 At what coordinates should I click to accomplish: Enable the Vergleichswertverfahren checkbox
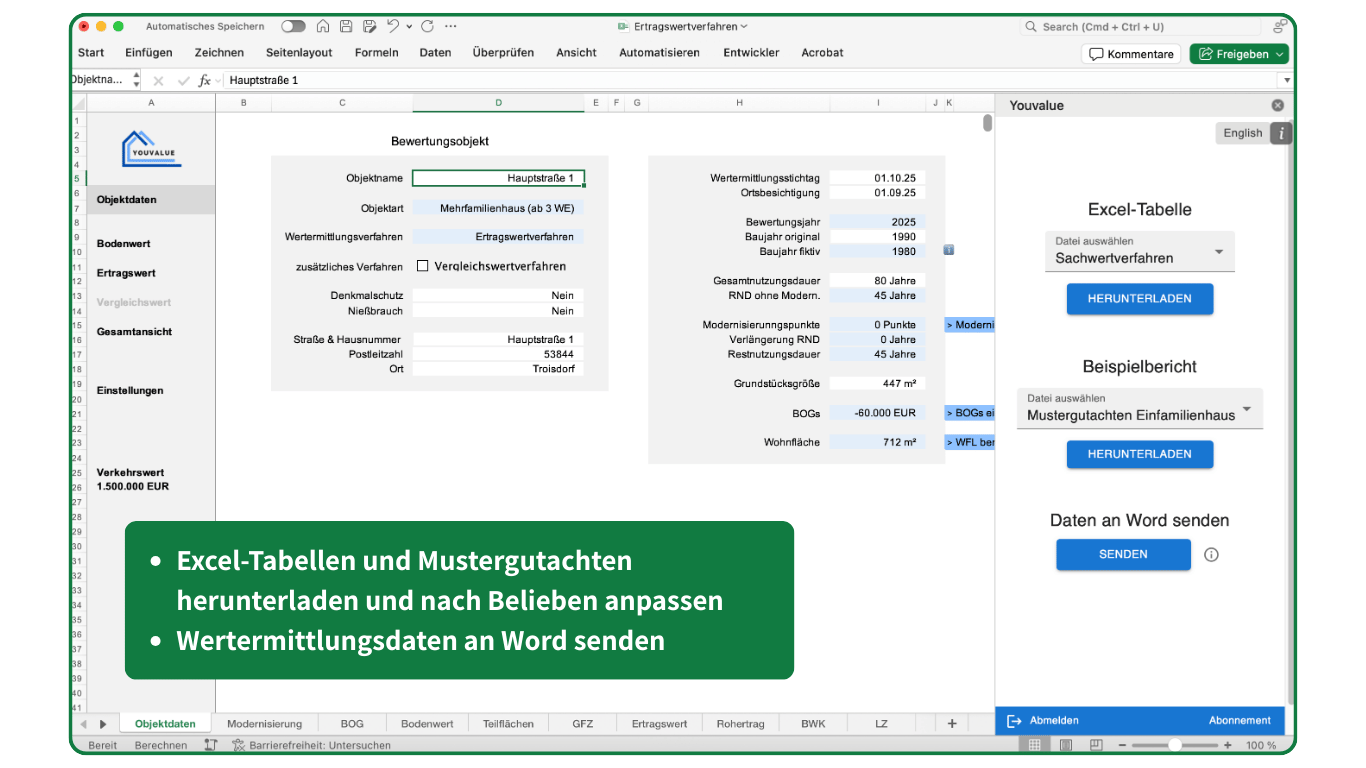[x=423, y=266]
